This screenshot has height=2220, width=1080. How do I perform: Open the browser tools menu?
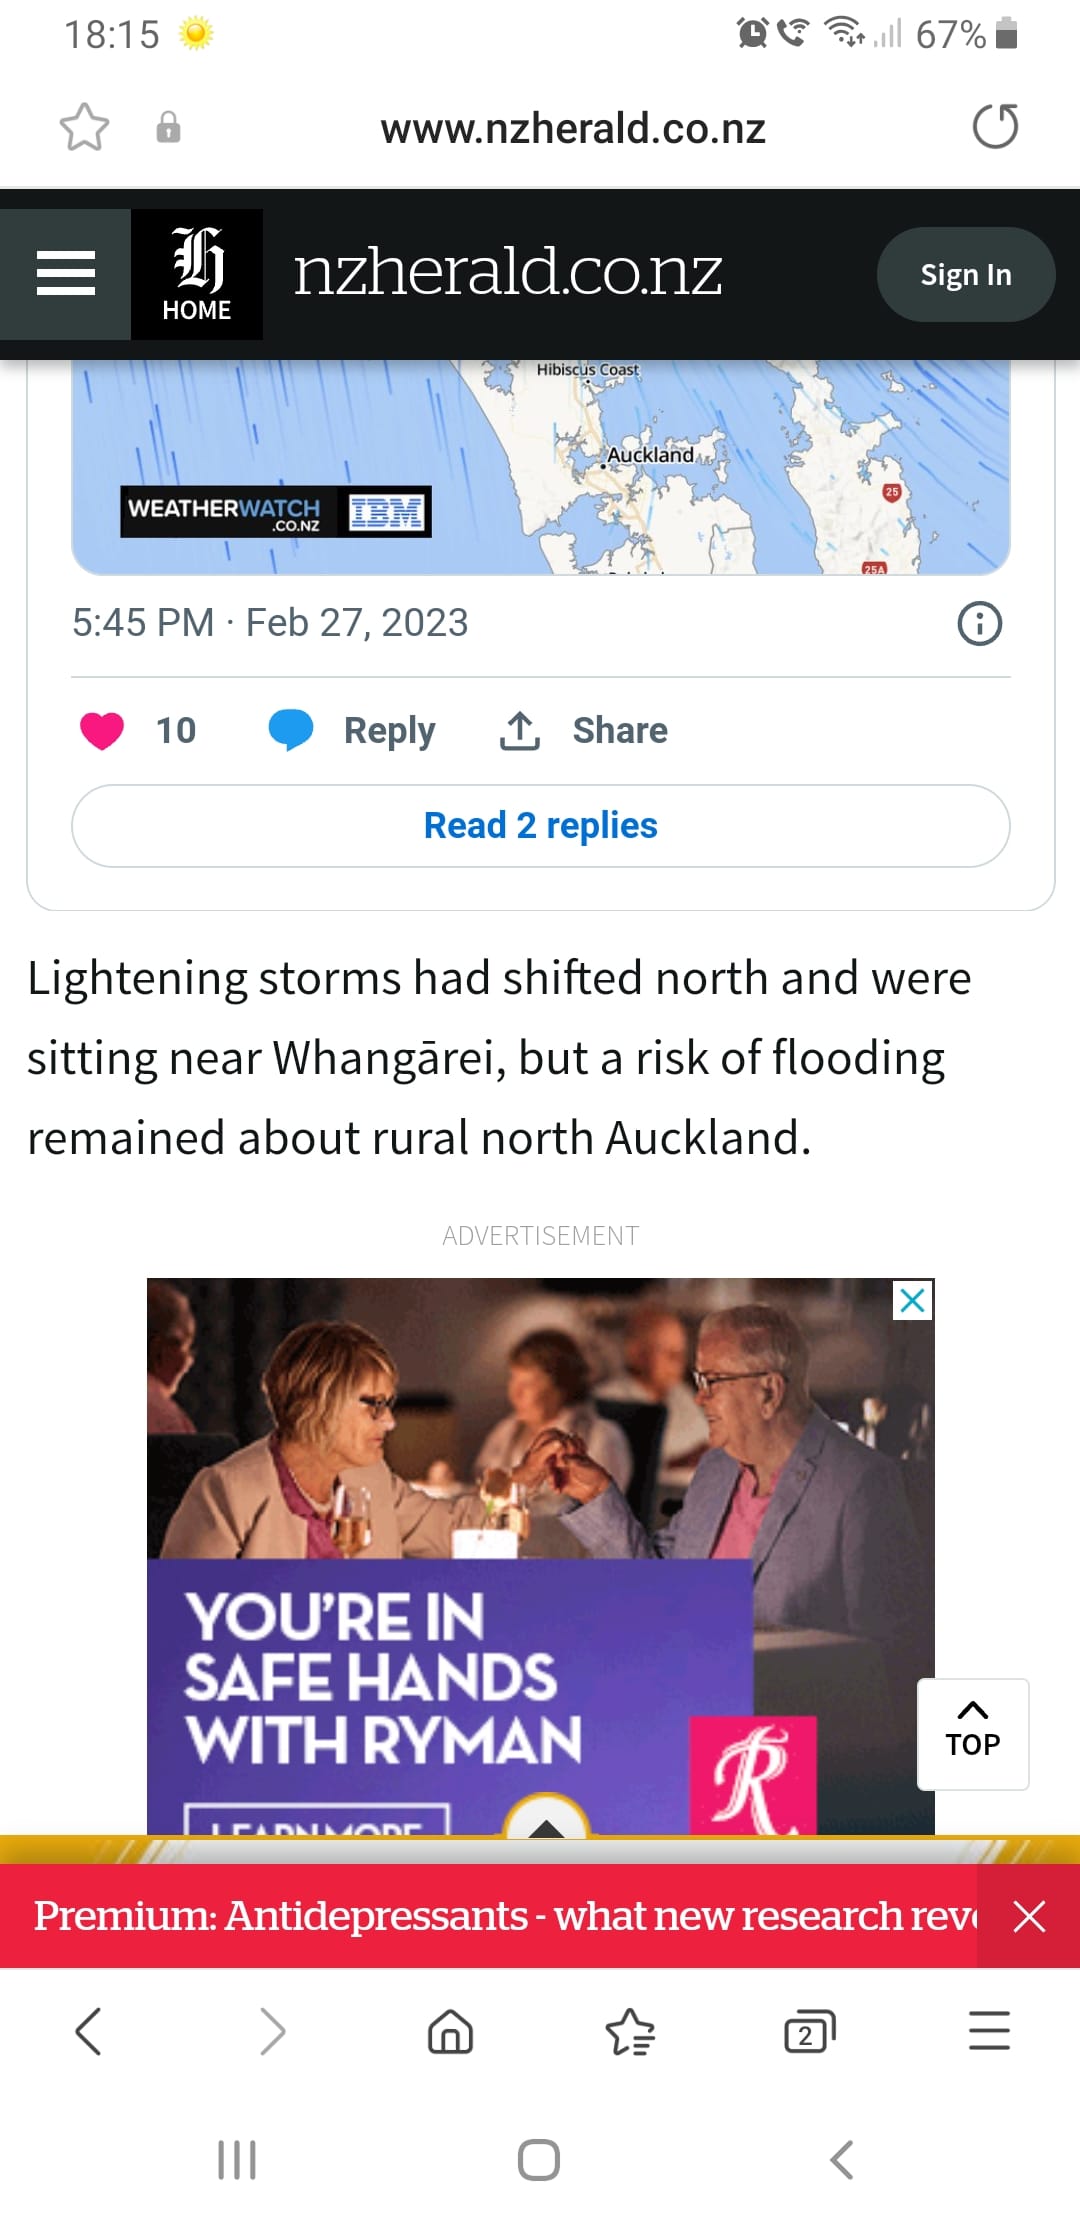[989, 2032]
